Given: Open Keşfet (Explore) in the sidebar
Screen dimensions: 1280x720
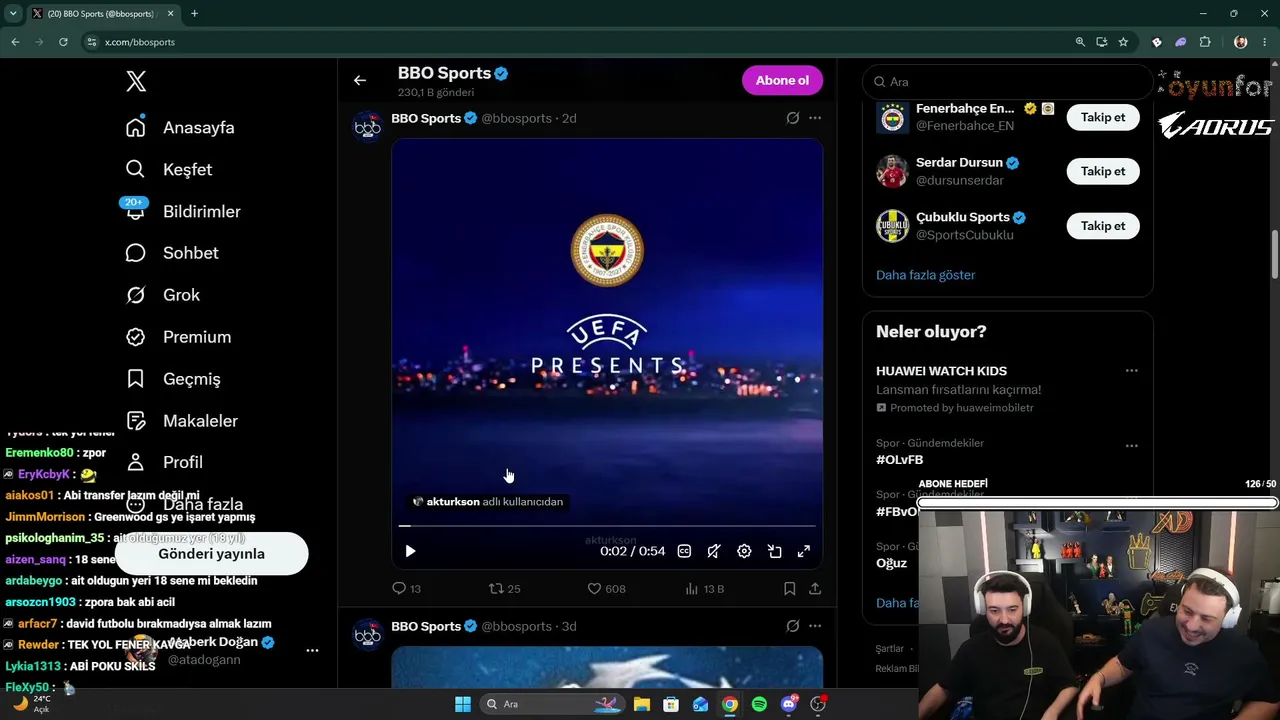Looking at the screenshot, I should pos(169,169).
